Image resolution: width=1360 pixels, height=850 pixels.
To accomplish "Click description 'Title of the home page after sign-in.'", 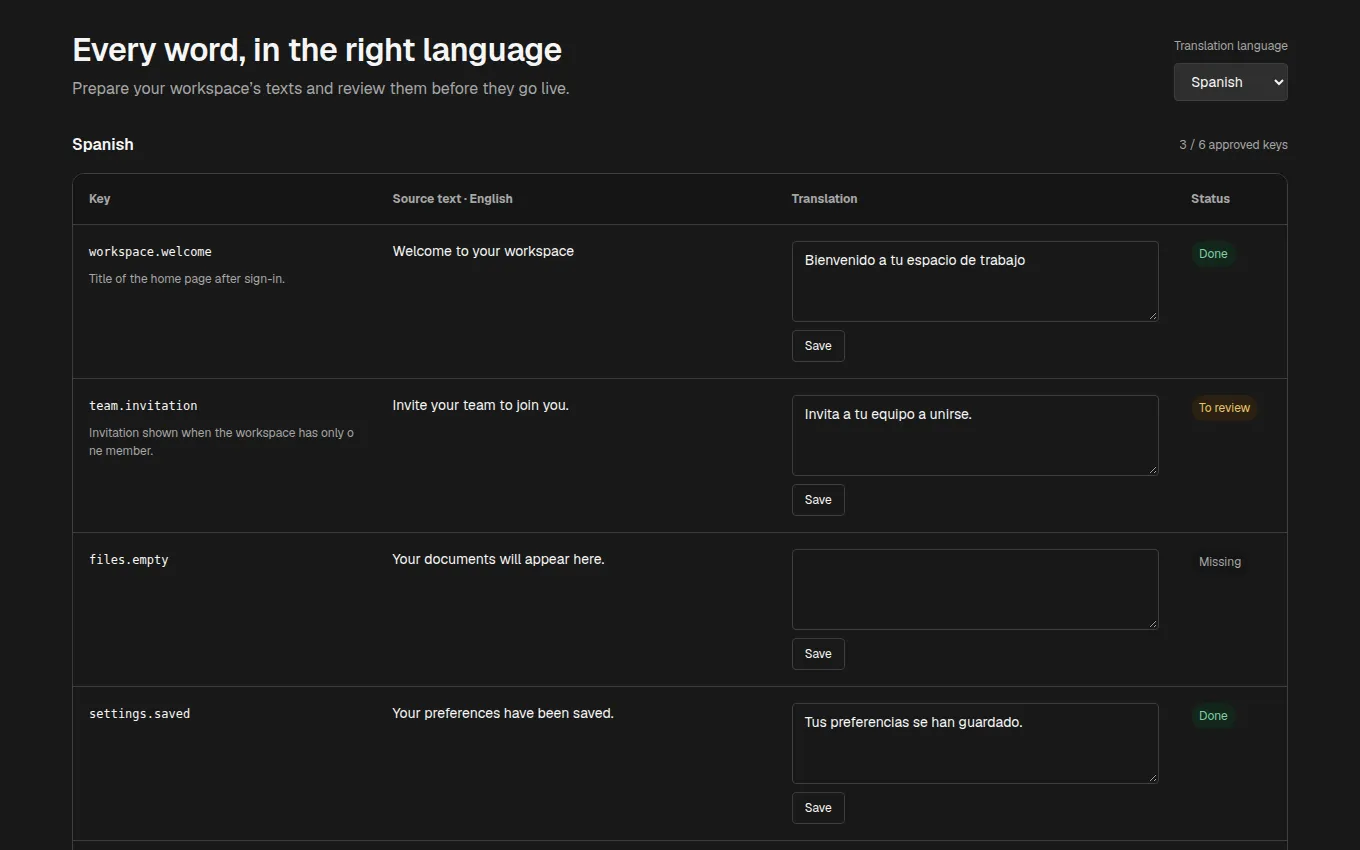I will (x=187, y=279).
